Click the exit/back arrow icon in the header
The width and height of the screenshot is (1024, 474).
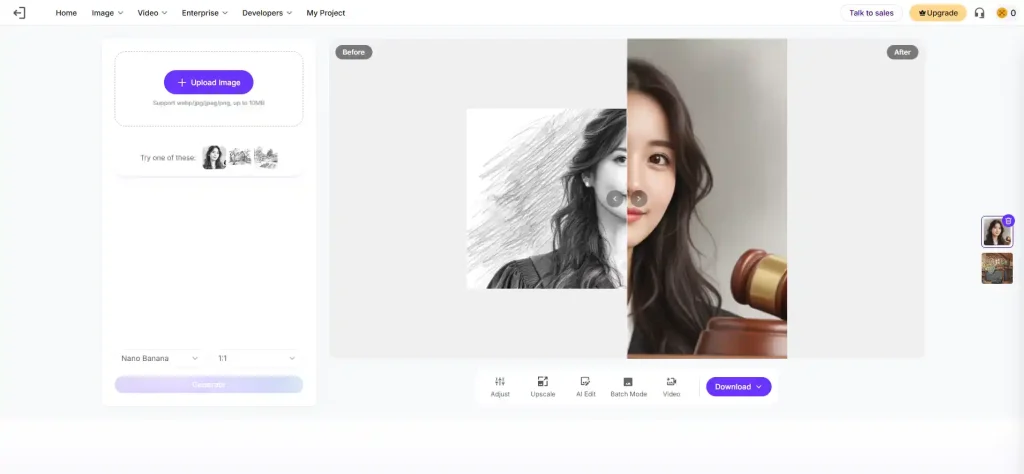[x=20, y=13]
